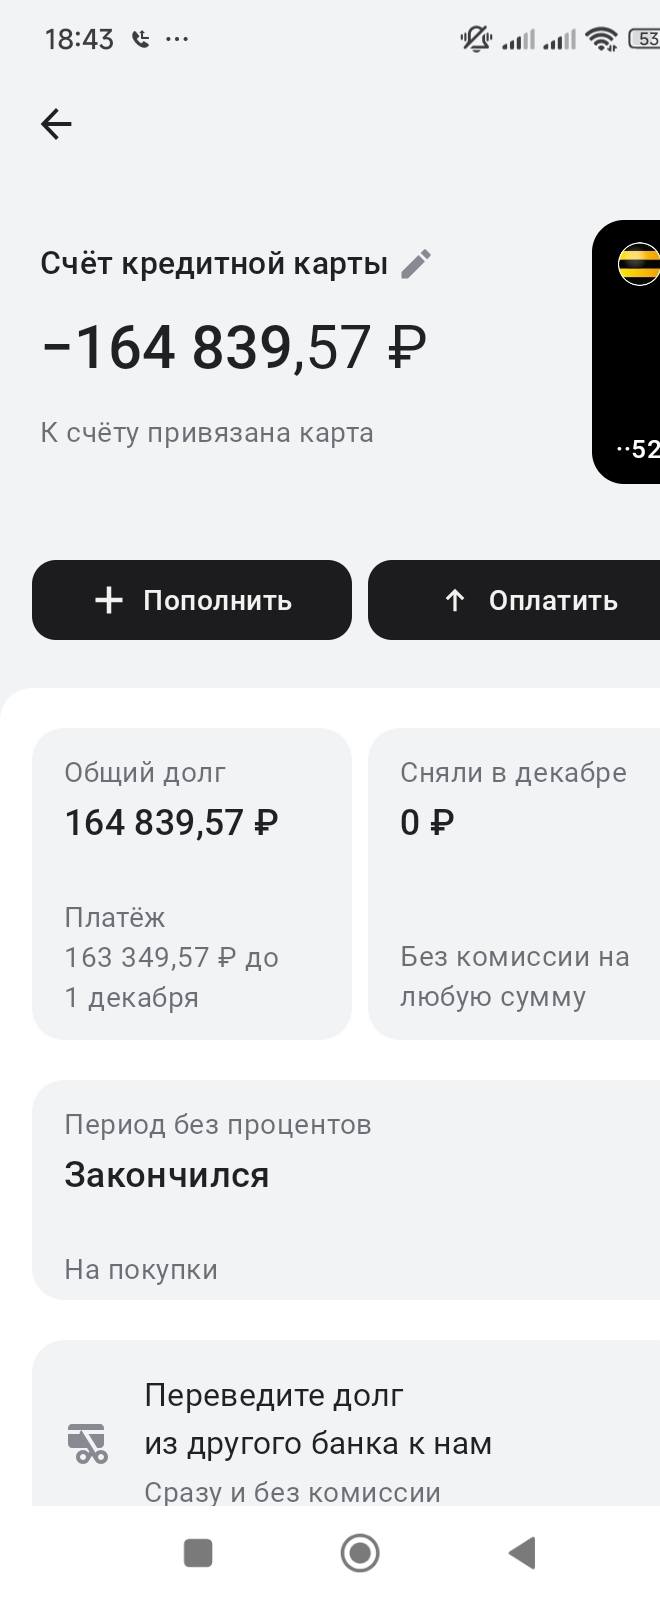Screen dimensions: 660x1600
Task: Tap the back arrow to return
Action: pos(55,123)
